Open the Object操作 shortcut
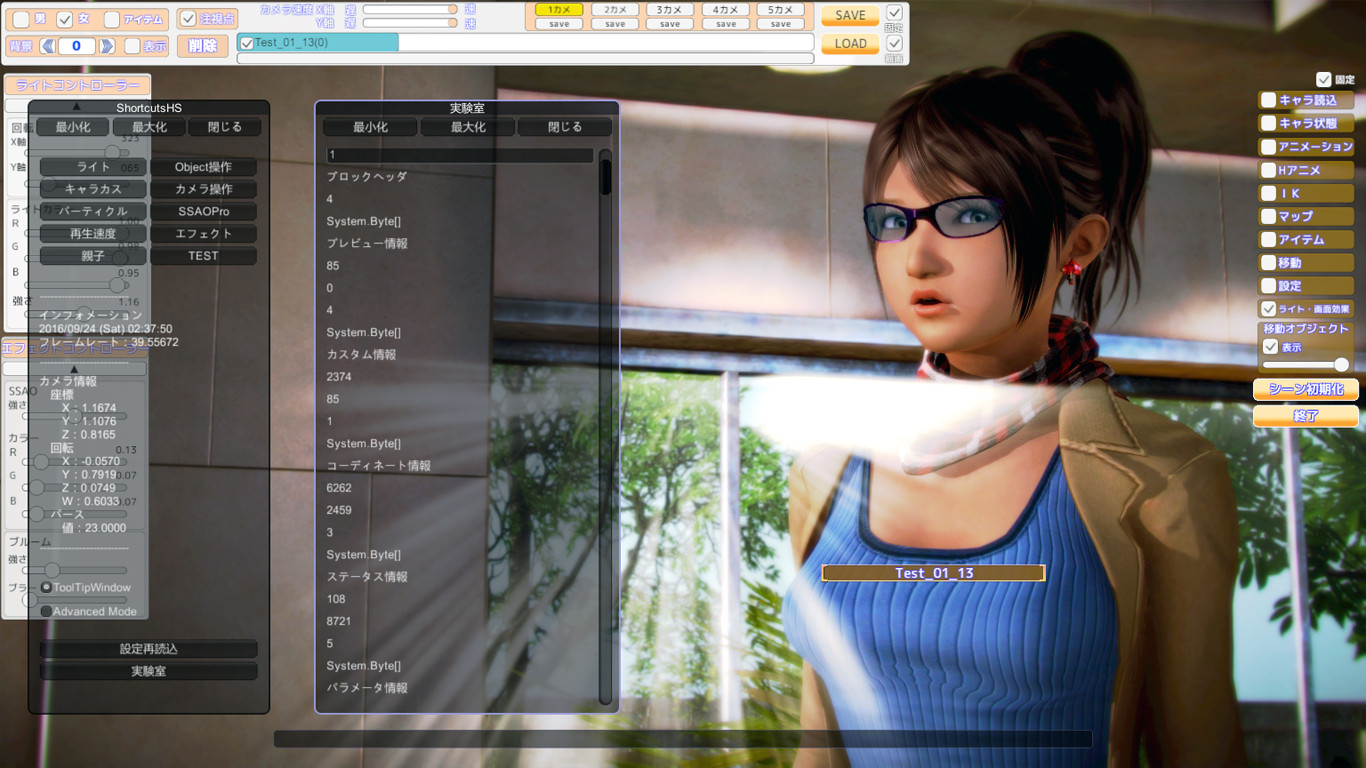Viewport: 1366px width, 768px height. 203,167
